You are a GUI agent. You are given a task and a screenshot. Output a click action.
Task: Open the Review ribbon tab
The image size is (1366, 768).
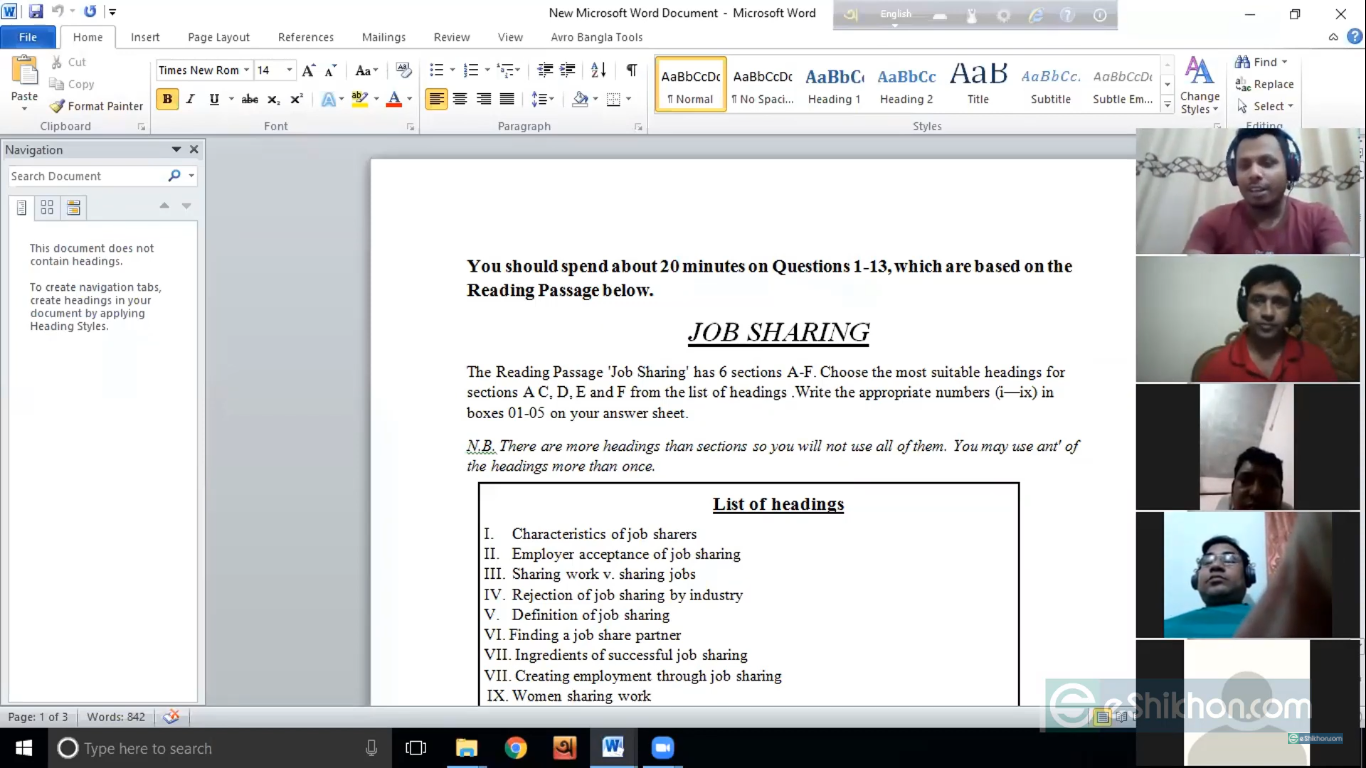click(x=451, y=37)
